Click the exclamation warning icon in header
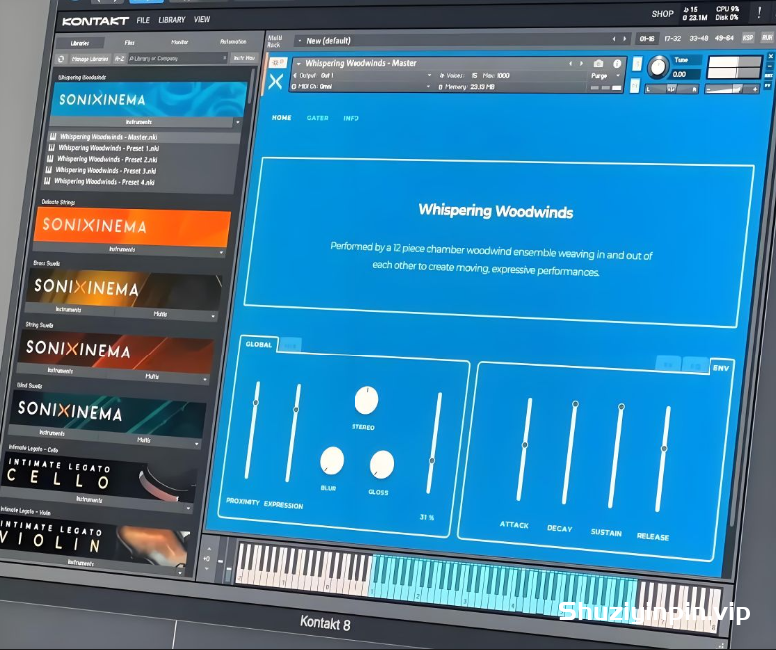 pyautogui.click(x=759, y=12)
